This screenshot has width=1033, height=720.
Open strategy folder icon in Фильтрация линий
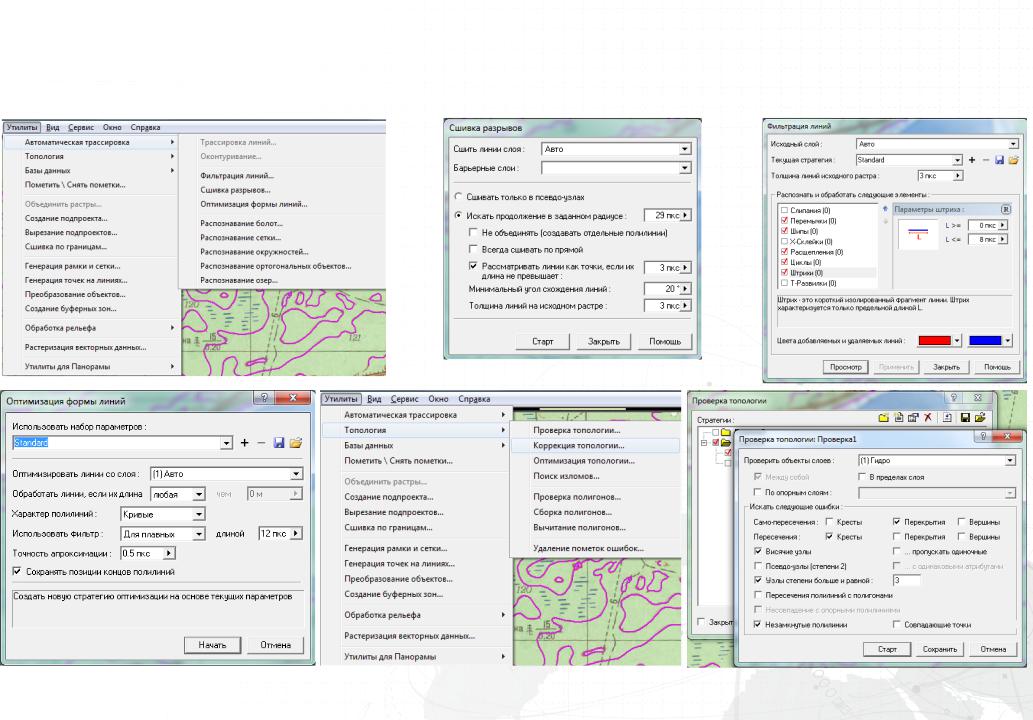click(x=1013, y=160)
